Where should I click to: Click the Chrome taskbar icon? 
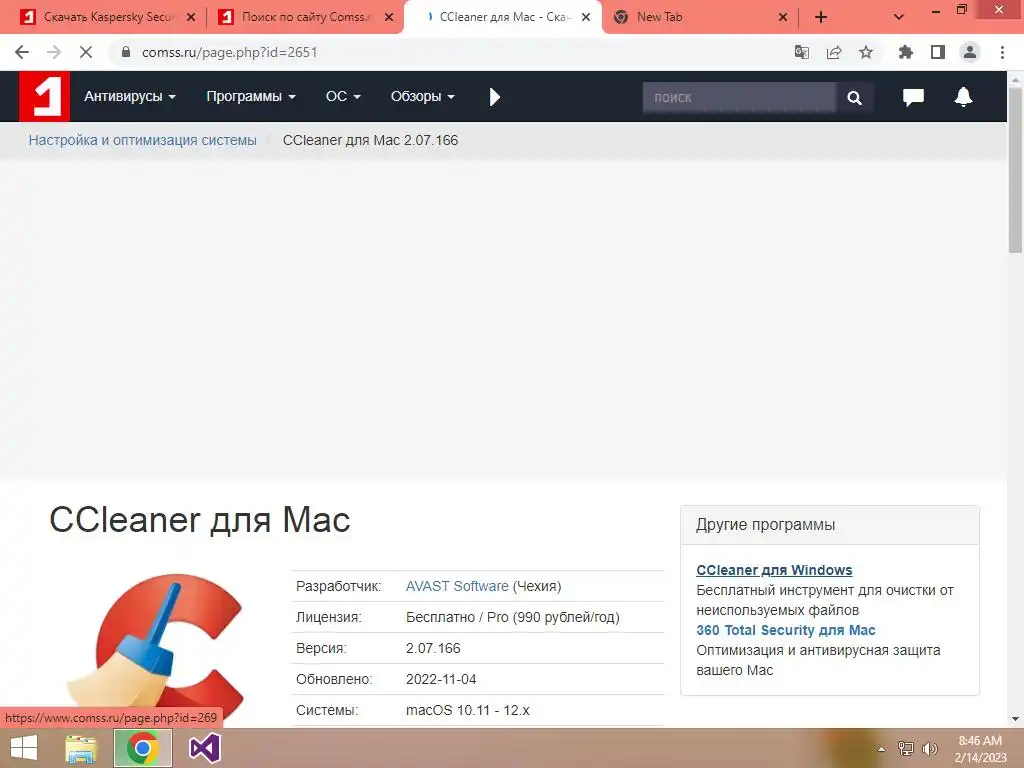pos(143,748)
